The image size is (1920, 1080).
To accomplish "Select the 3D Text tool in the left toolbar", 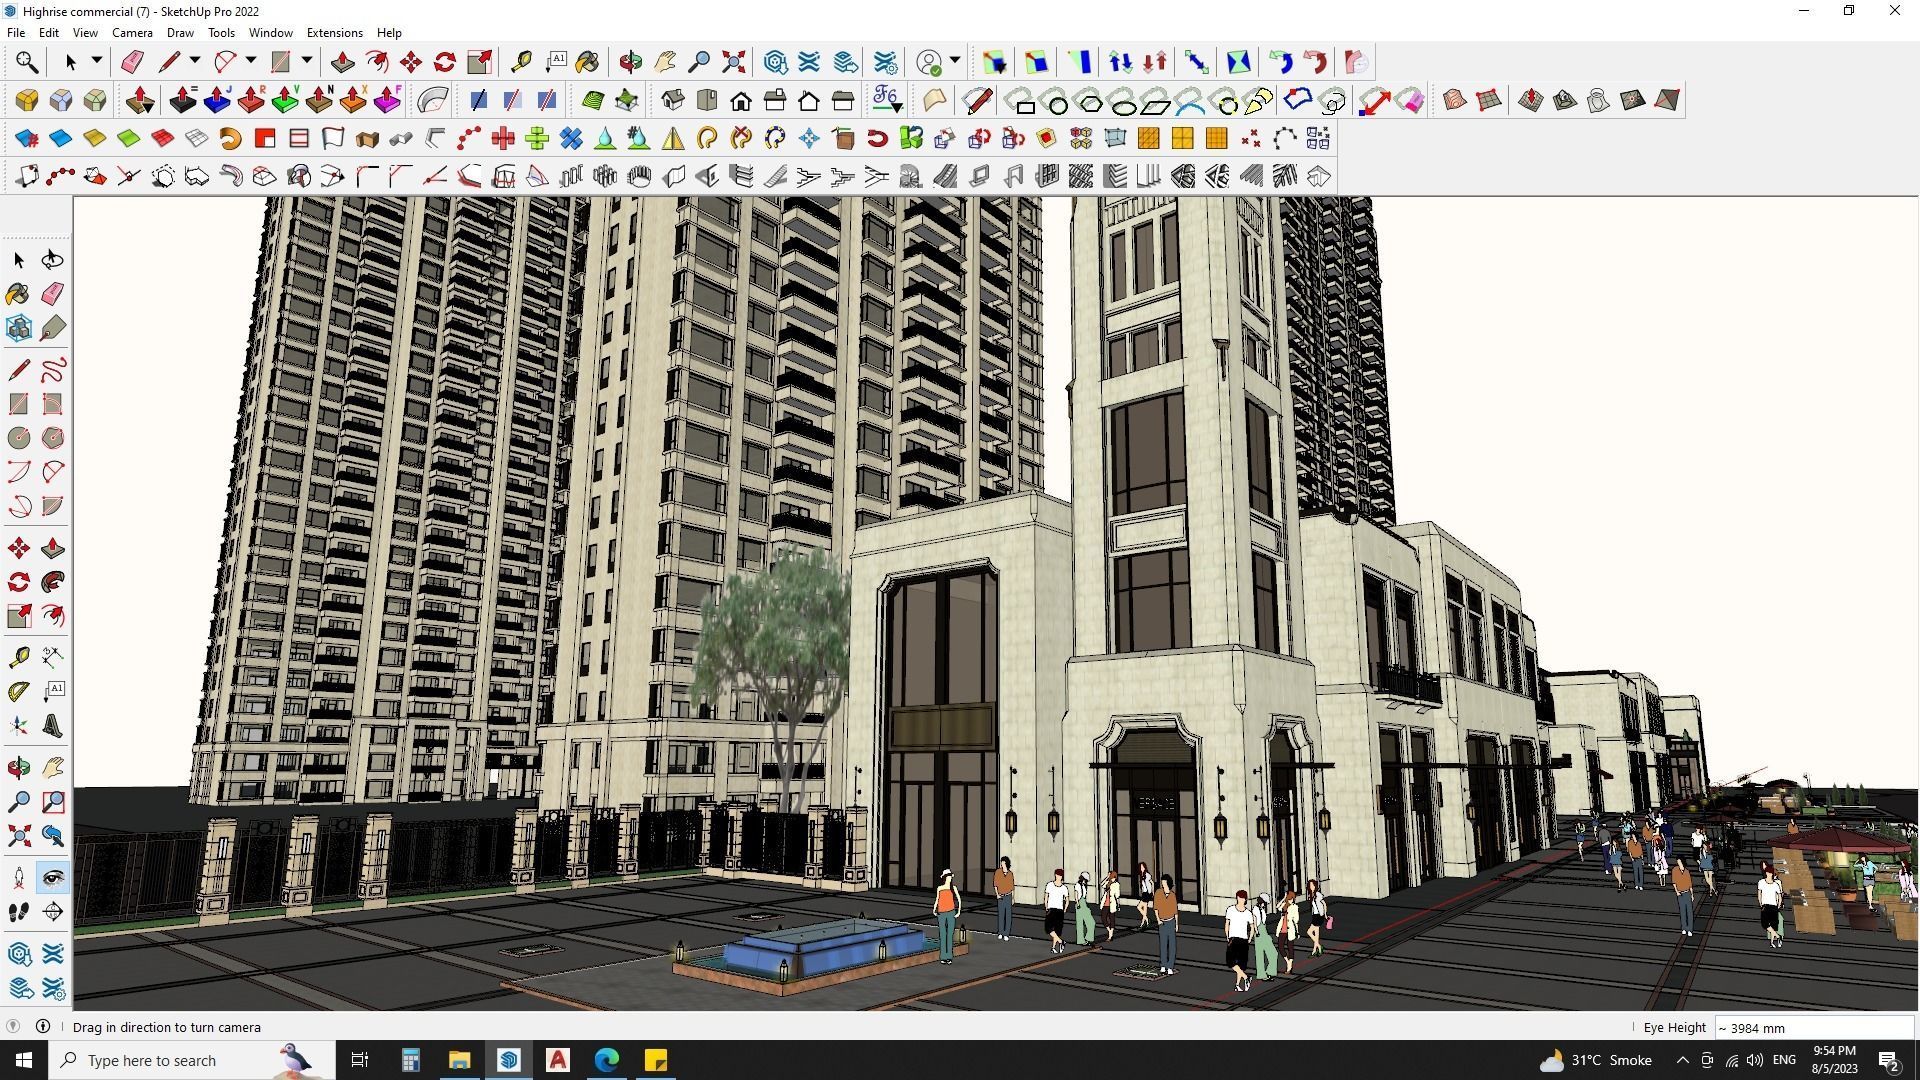I will tap(53, 726).
